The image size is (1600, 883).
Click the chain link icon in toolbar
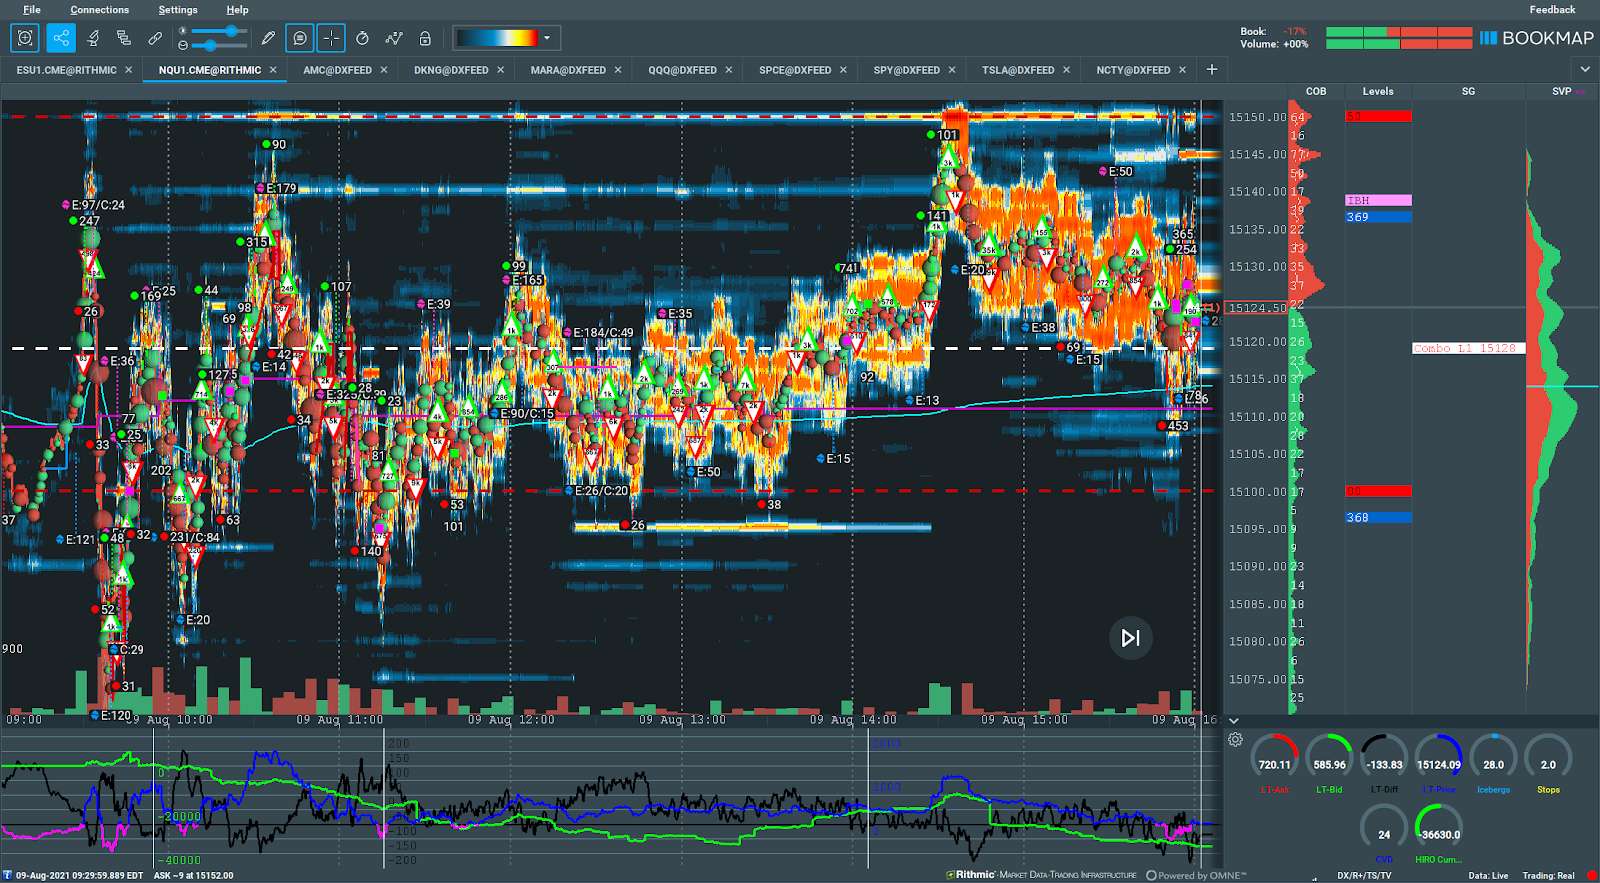tap(155, 38)
